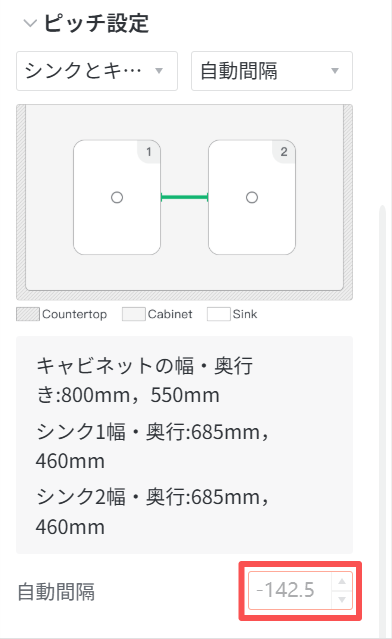Increase 自動間隔 value with up arrow
Viewport: 392px width, 639px height.
[x=342, y=581]
